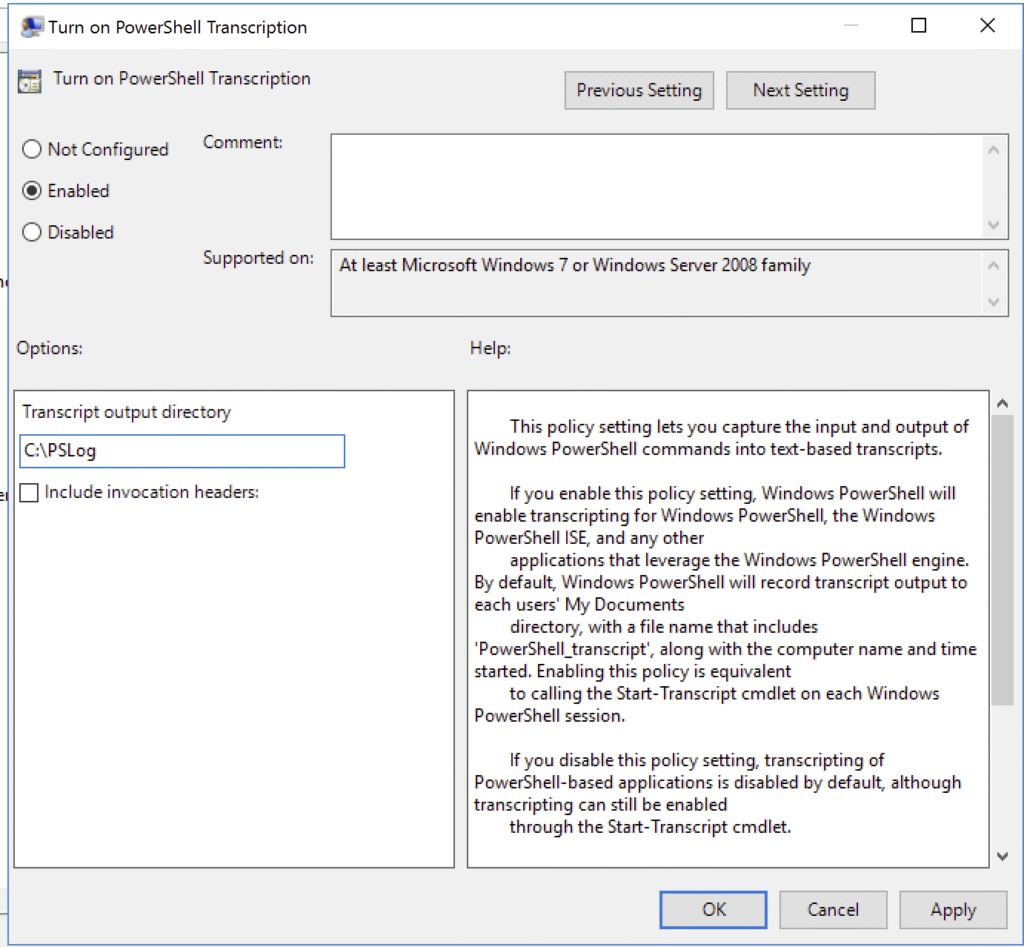Click inside the Comment text box
Image resolution: width=1024 pixels, height=947 pixels.
(655, 187)
